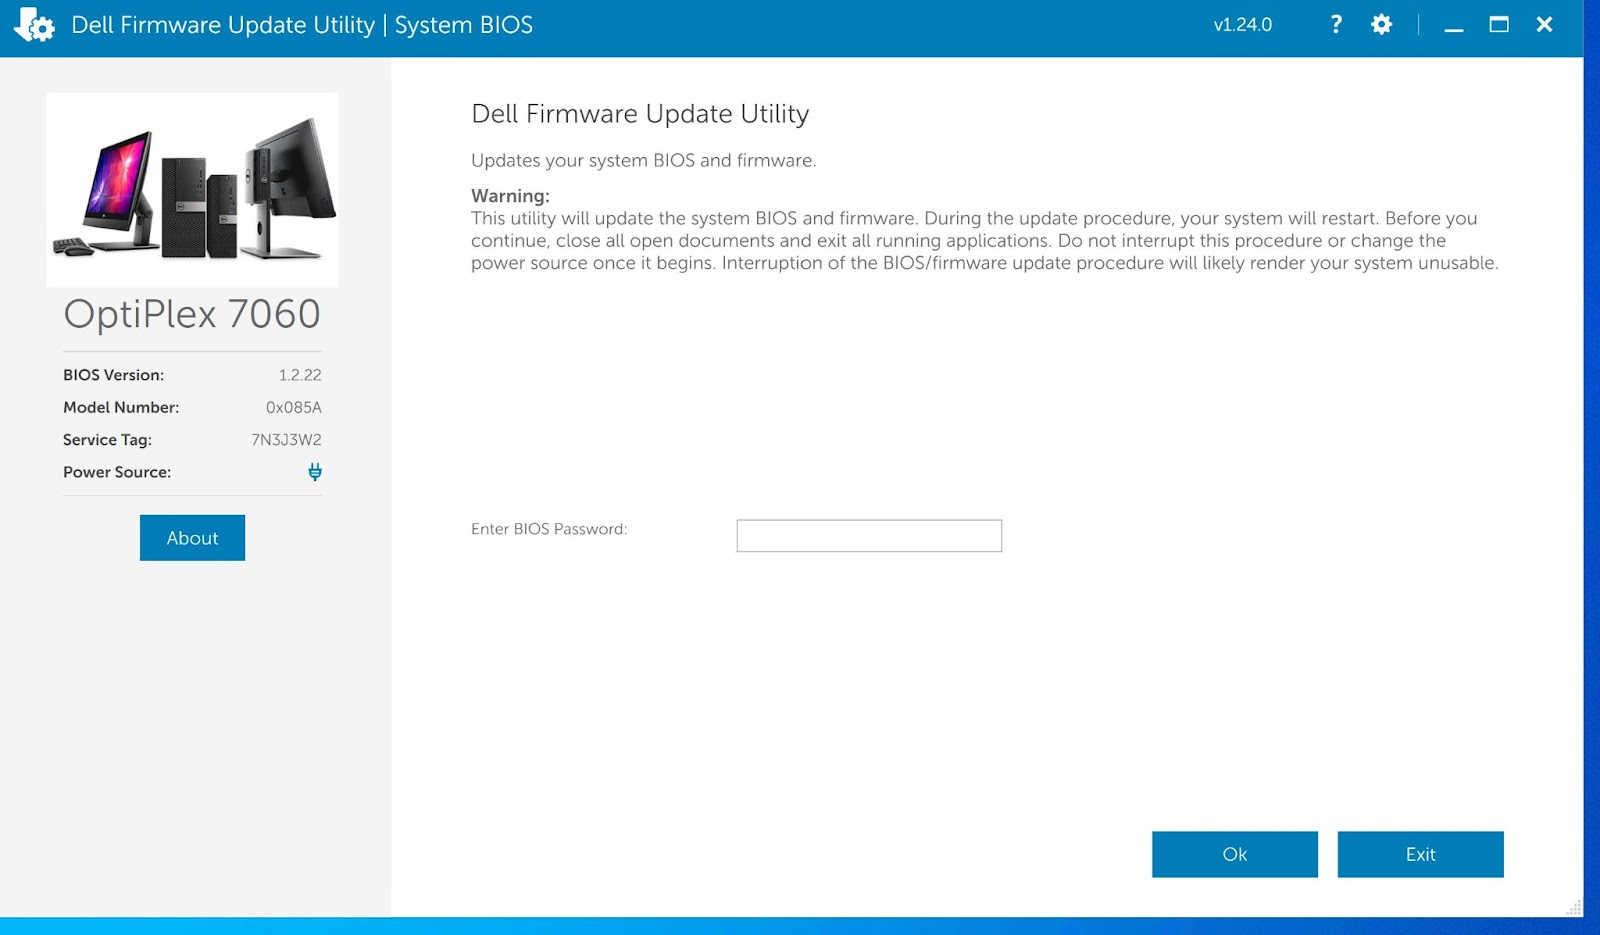1600x935 pixels.
Task: Click the model number value 0x085A
Action: click(x=293, y=407)
